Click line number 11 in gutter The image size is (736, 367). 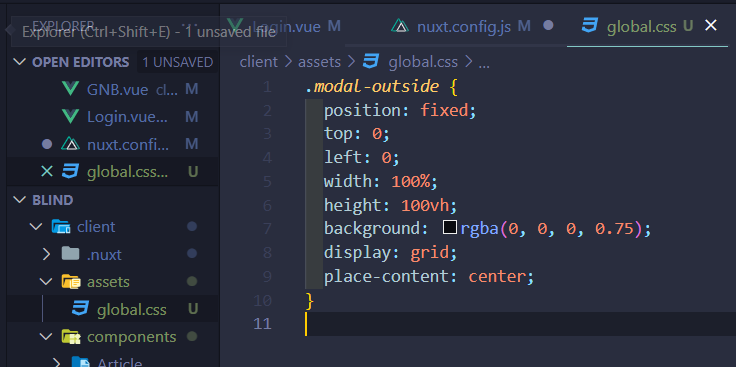262,324
